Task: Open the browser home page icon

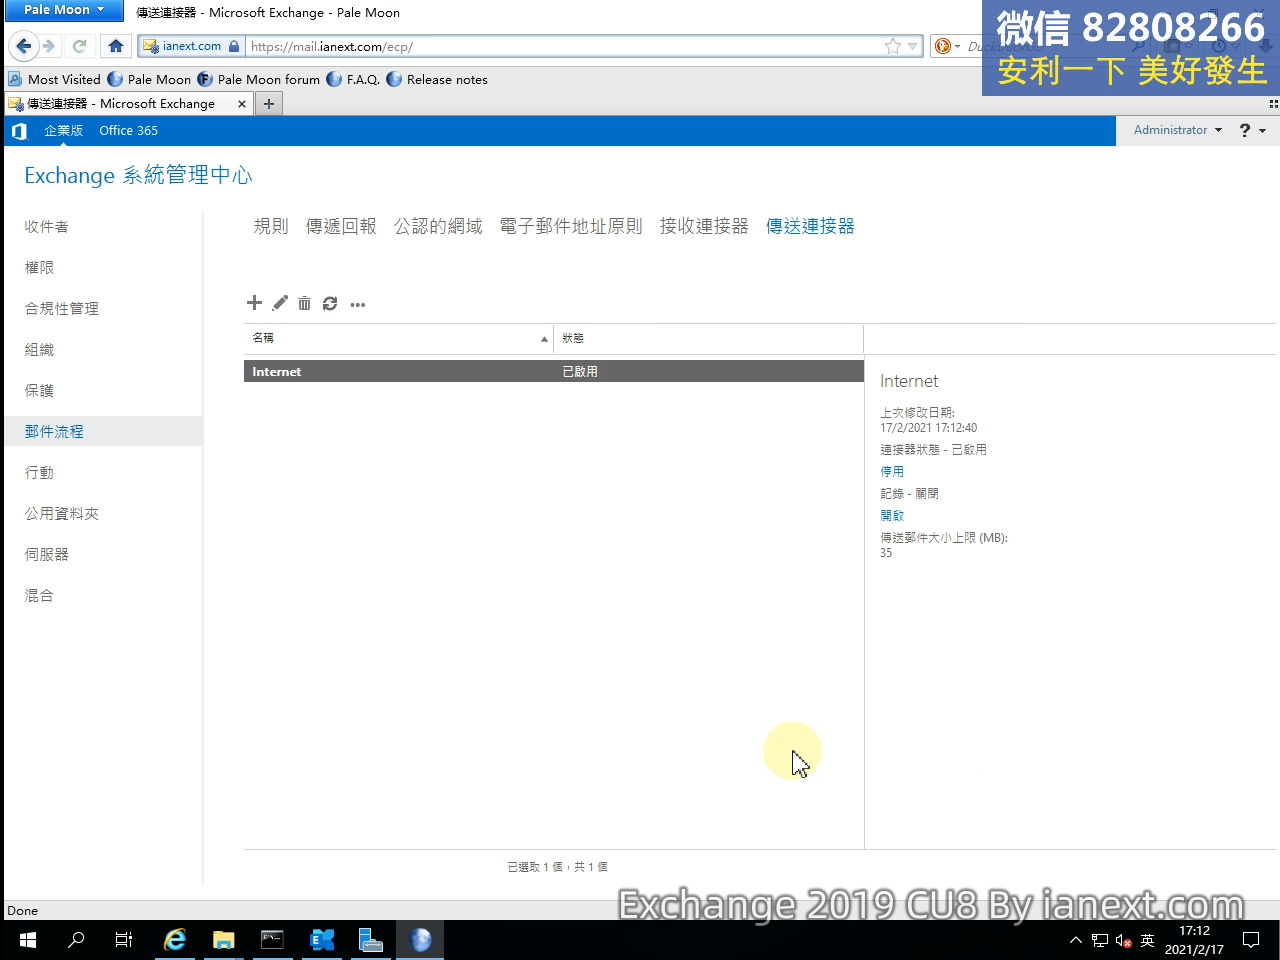Action: click(116, 46)
